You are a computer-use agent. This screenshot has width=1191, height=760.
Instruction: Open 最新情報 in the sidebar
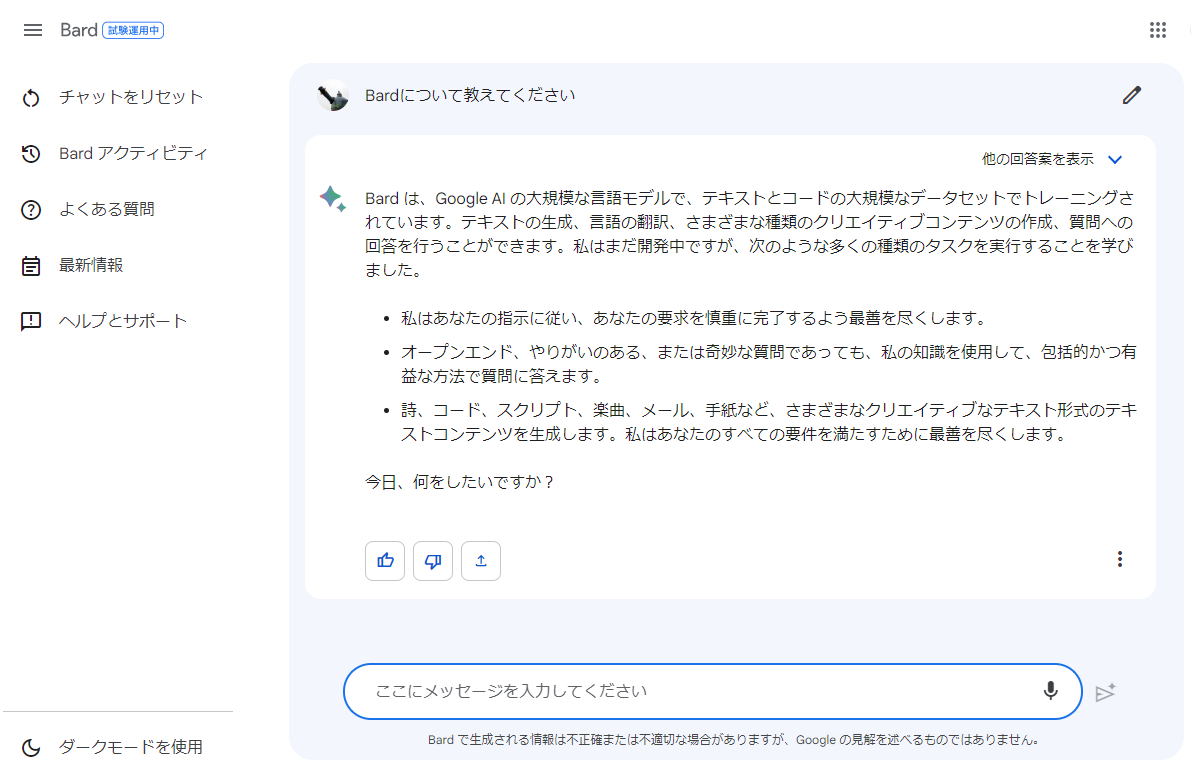91,265
